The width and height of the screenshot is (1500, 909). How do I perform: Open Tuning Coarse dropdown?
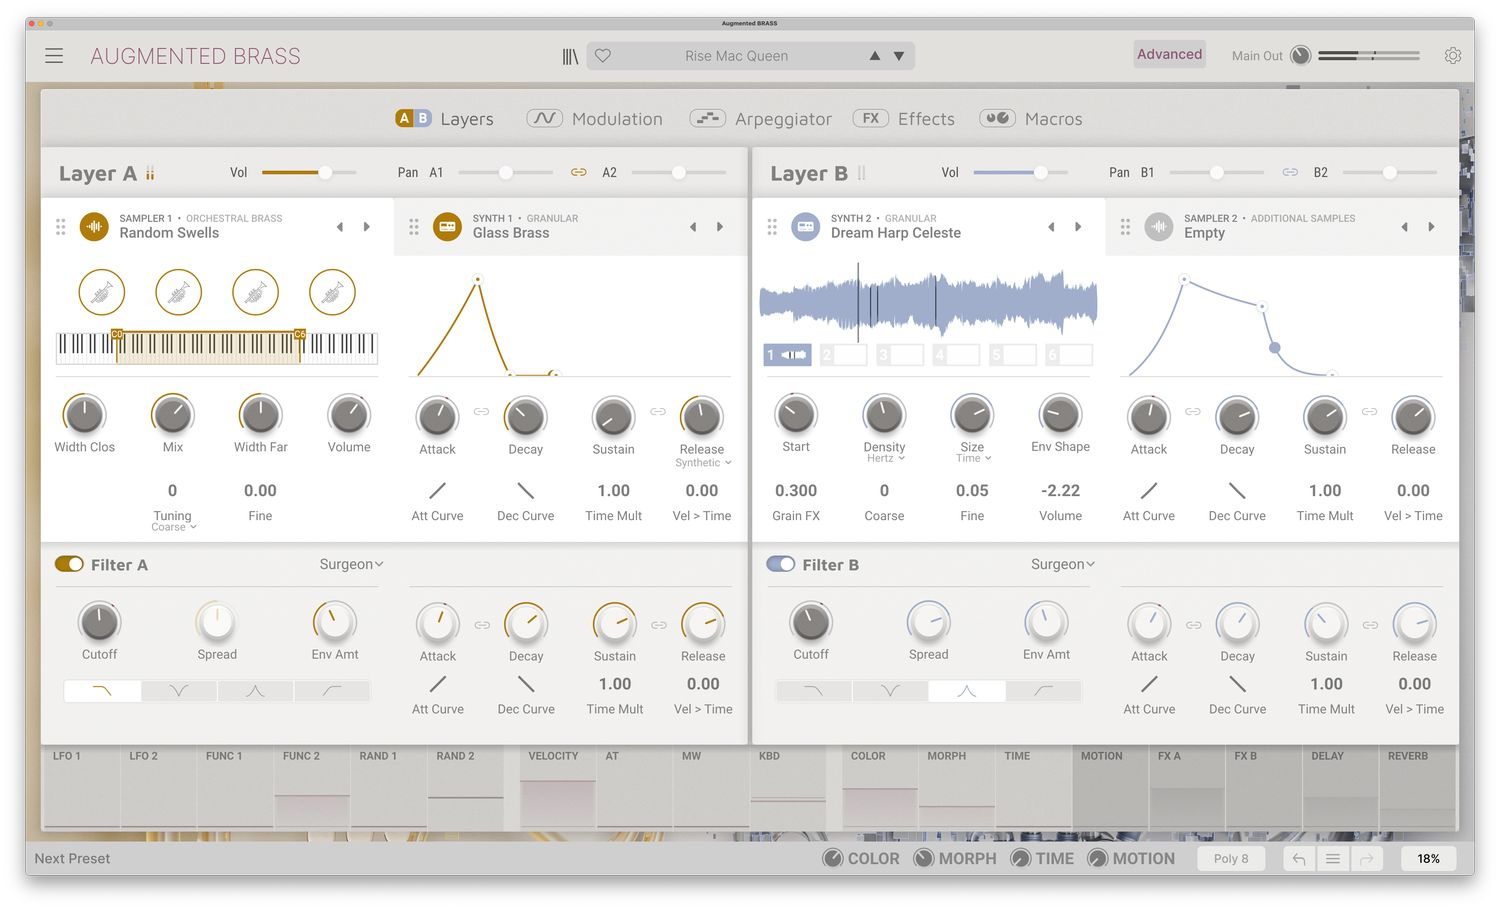point(173,527)
